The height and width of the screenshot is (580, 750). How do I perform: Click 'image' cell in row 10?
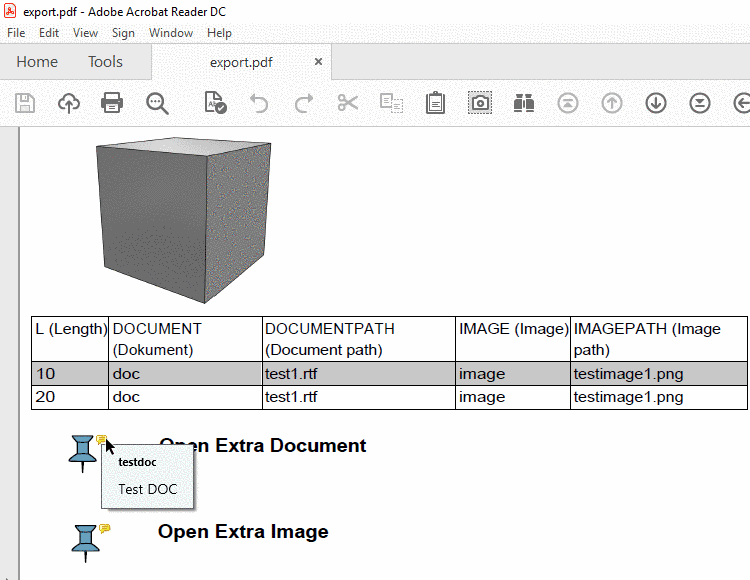(x=513, y=373)
